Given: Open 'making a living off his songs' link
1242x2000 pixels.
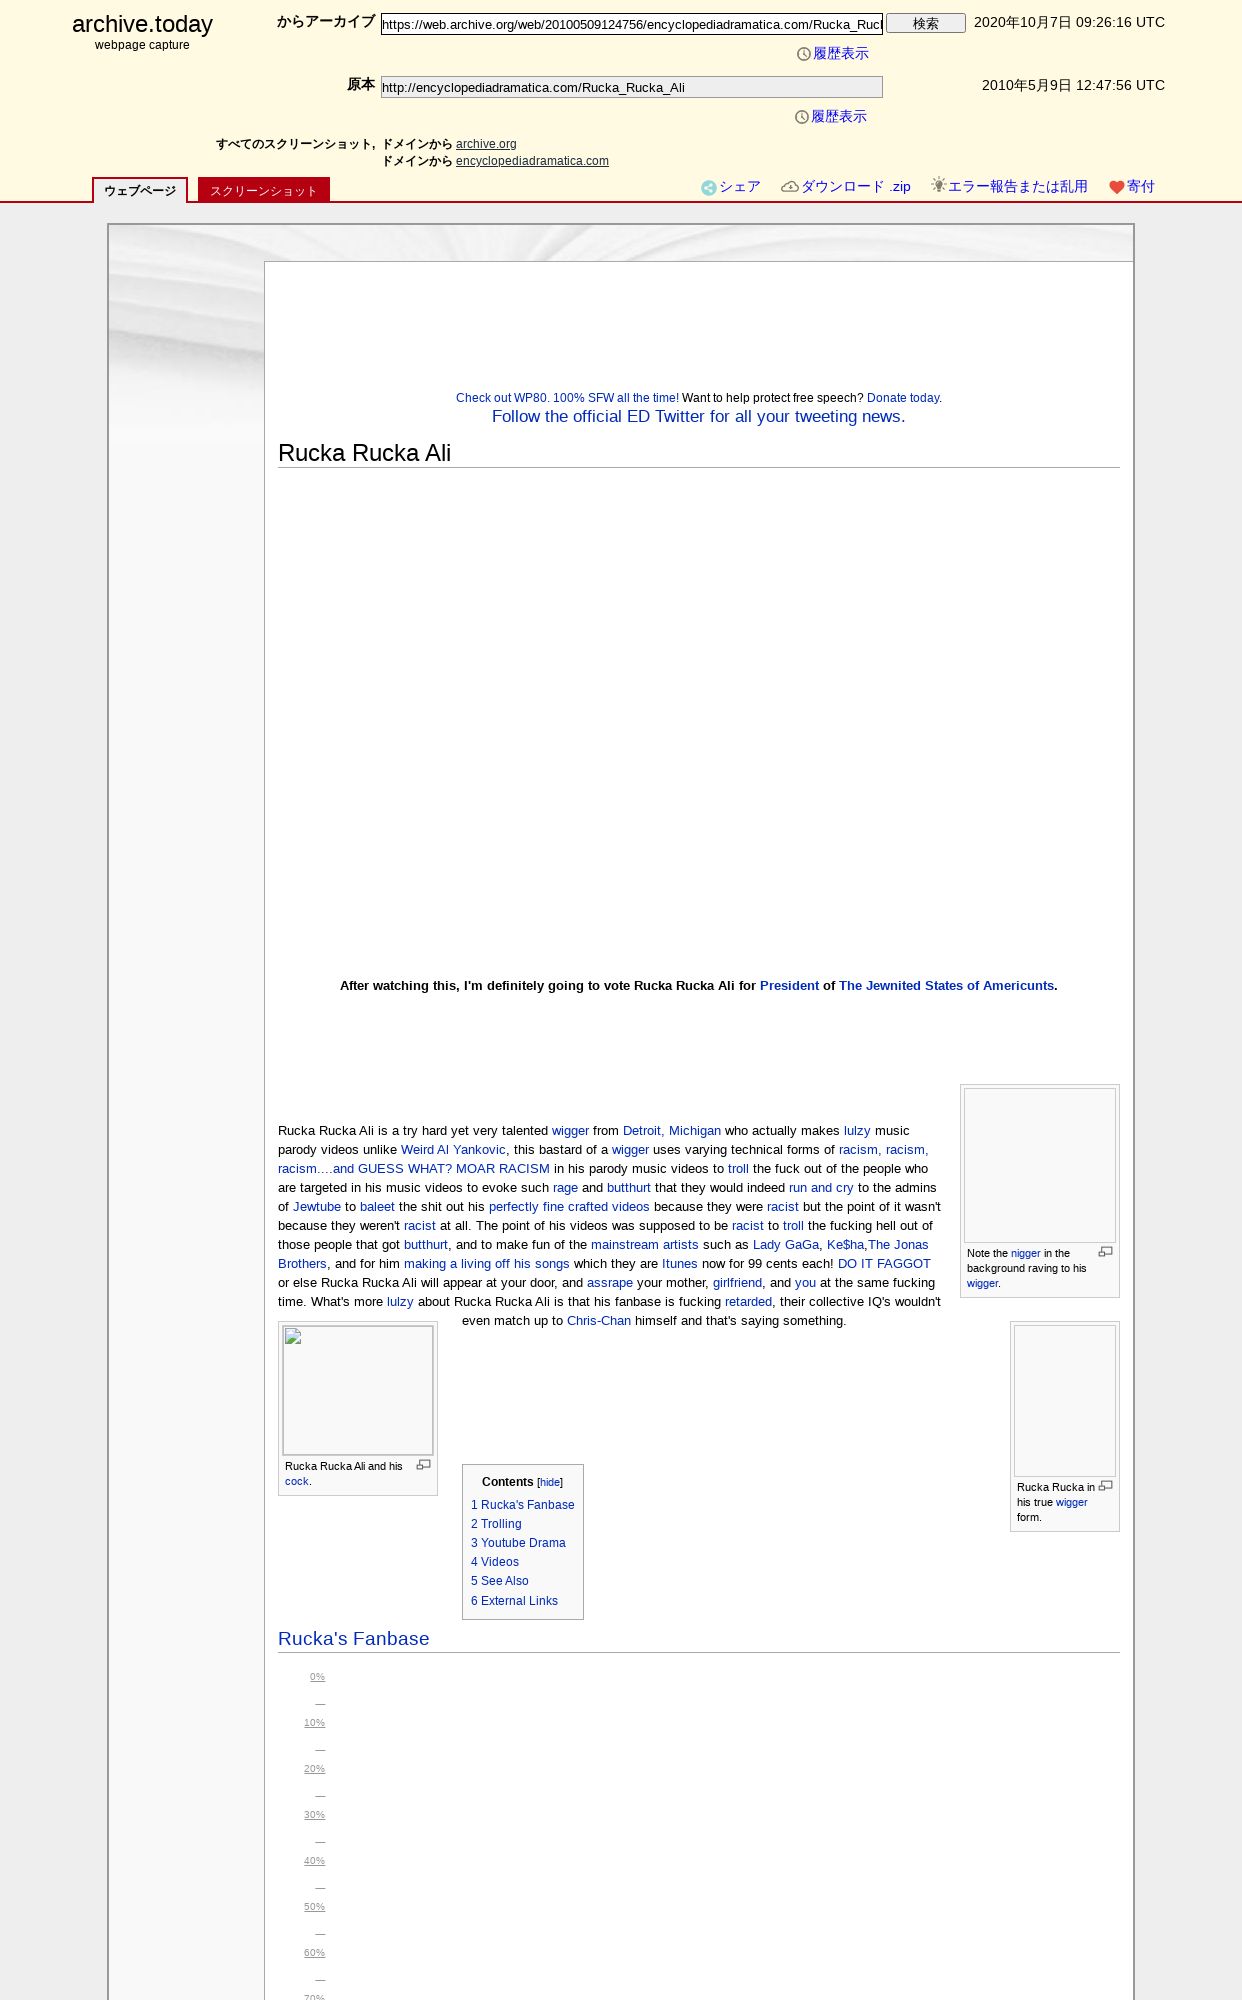Looking at the screenshot, I should (x=487, y=1264).
